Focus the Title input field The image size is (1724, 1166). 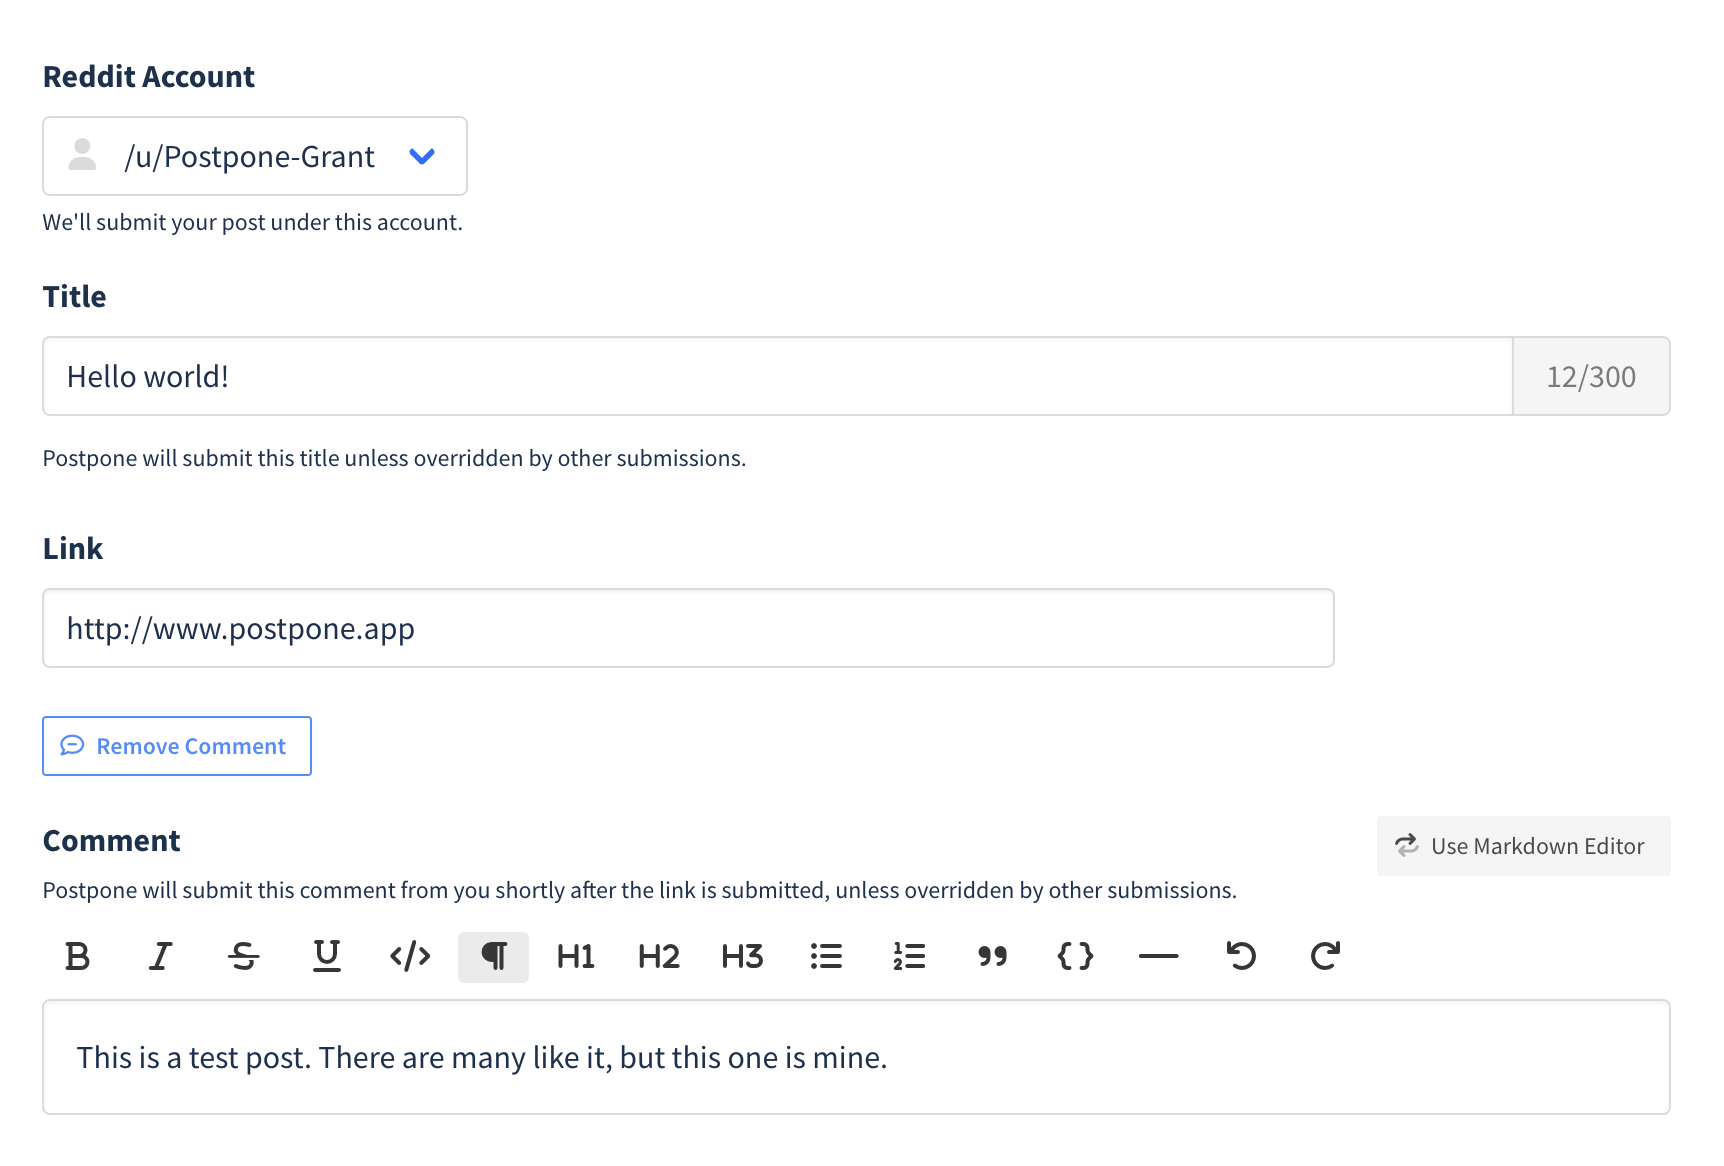click(778, 376)
